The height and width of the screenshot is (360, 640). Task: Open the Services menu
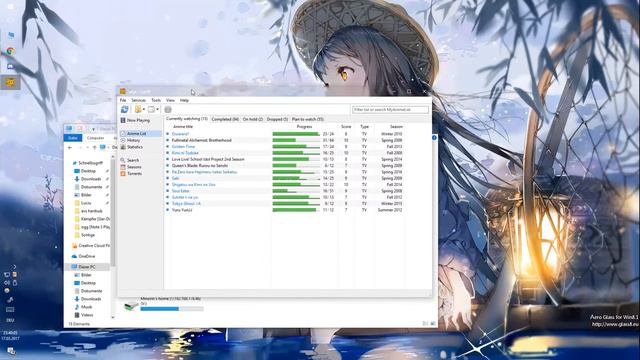pos(138,100)
